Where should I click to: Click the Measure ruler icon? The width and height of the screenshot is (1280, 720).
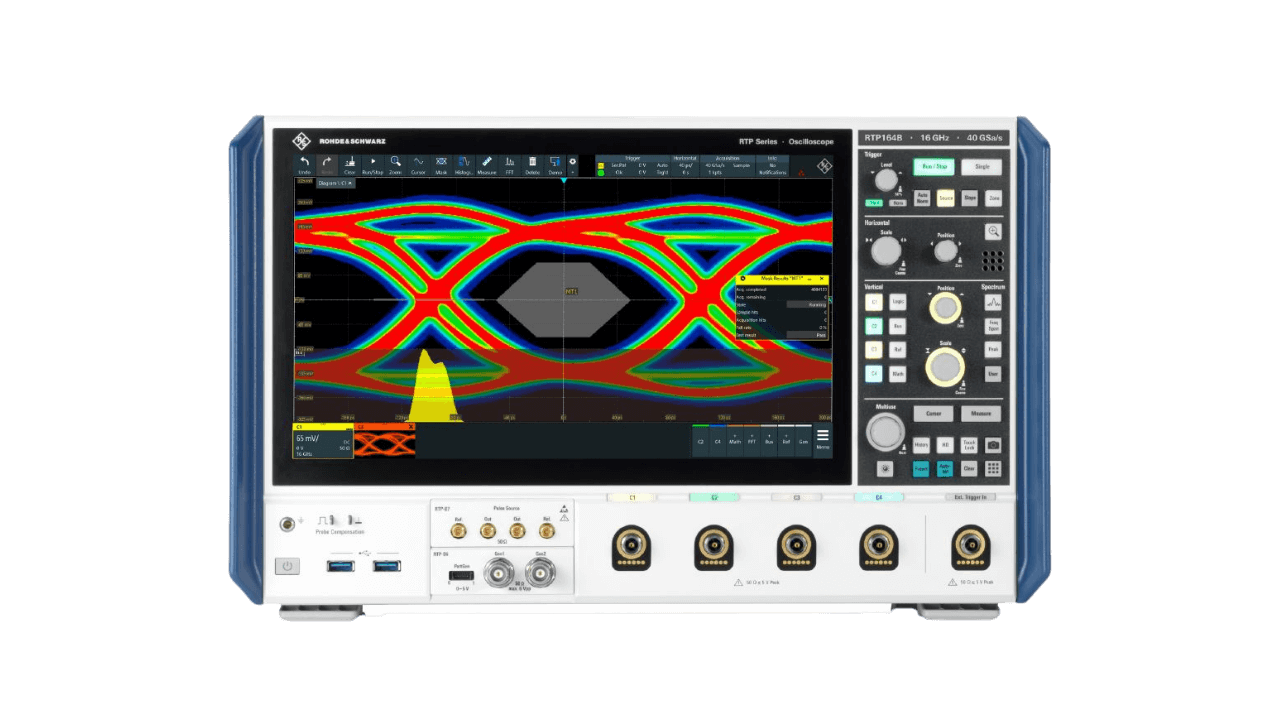pyautogui.click(x=487, y=165)
